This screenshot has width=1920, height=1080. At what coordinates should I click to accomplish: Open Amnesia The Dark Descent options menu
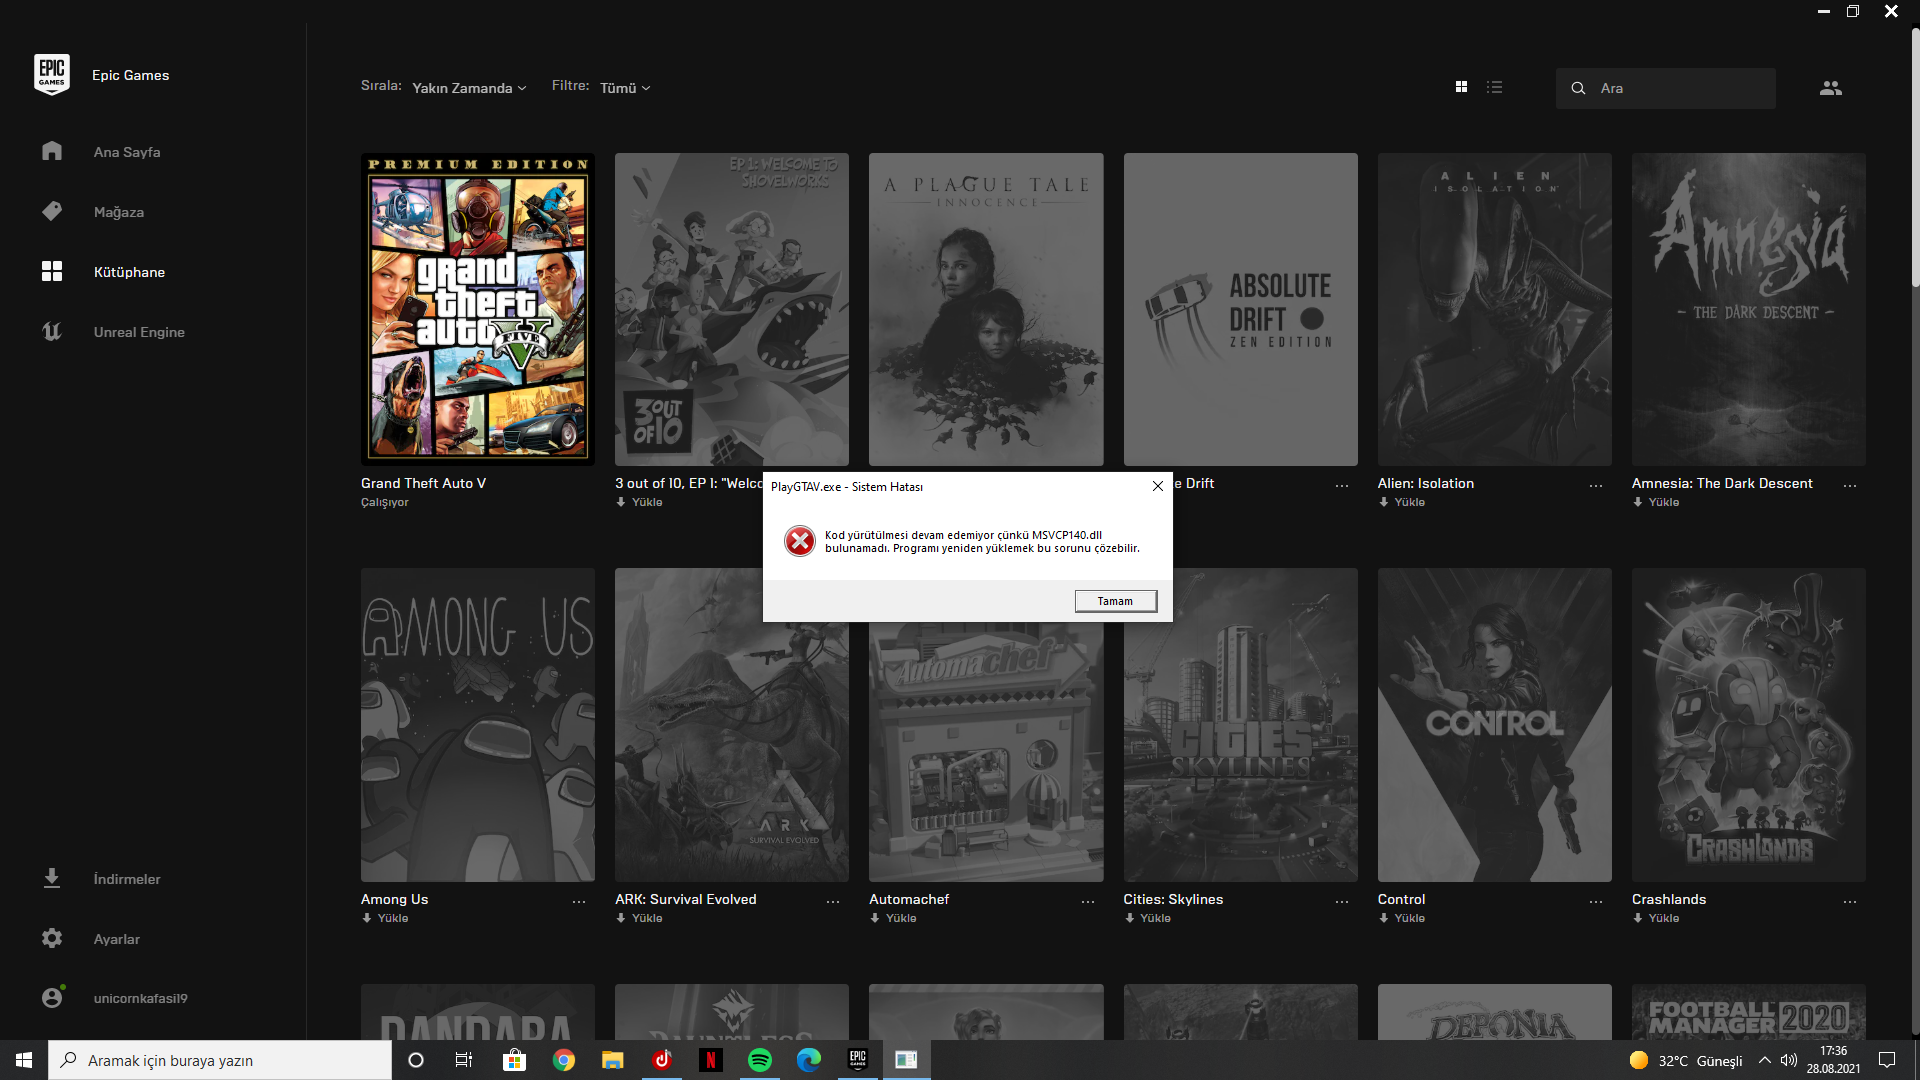(x=1850, y=485)
